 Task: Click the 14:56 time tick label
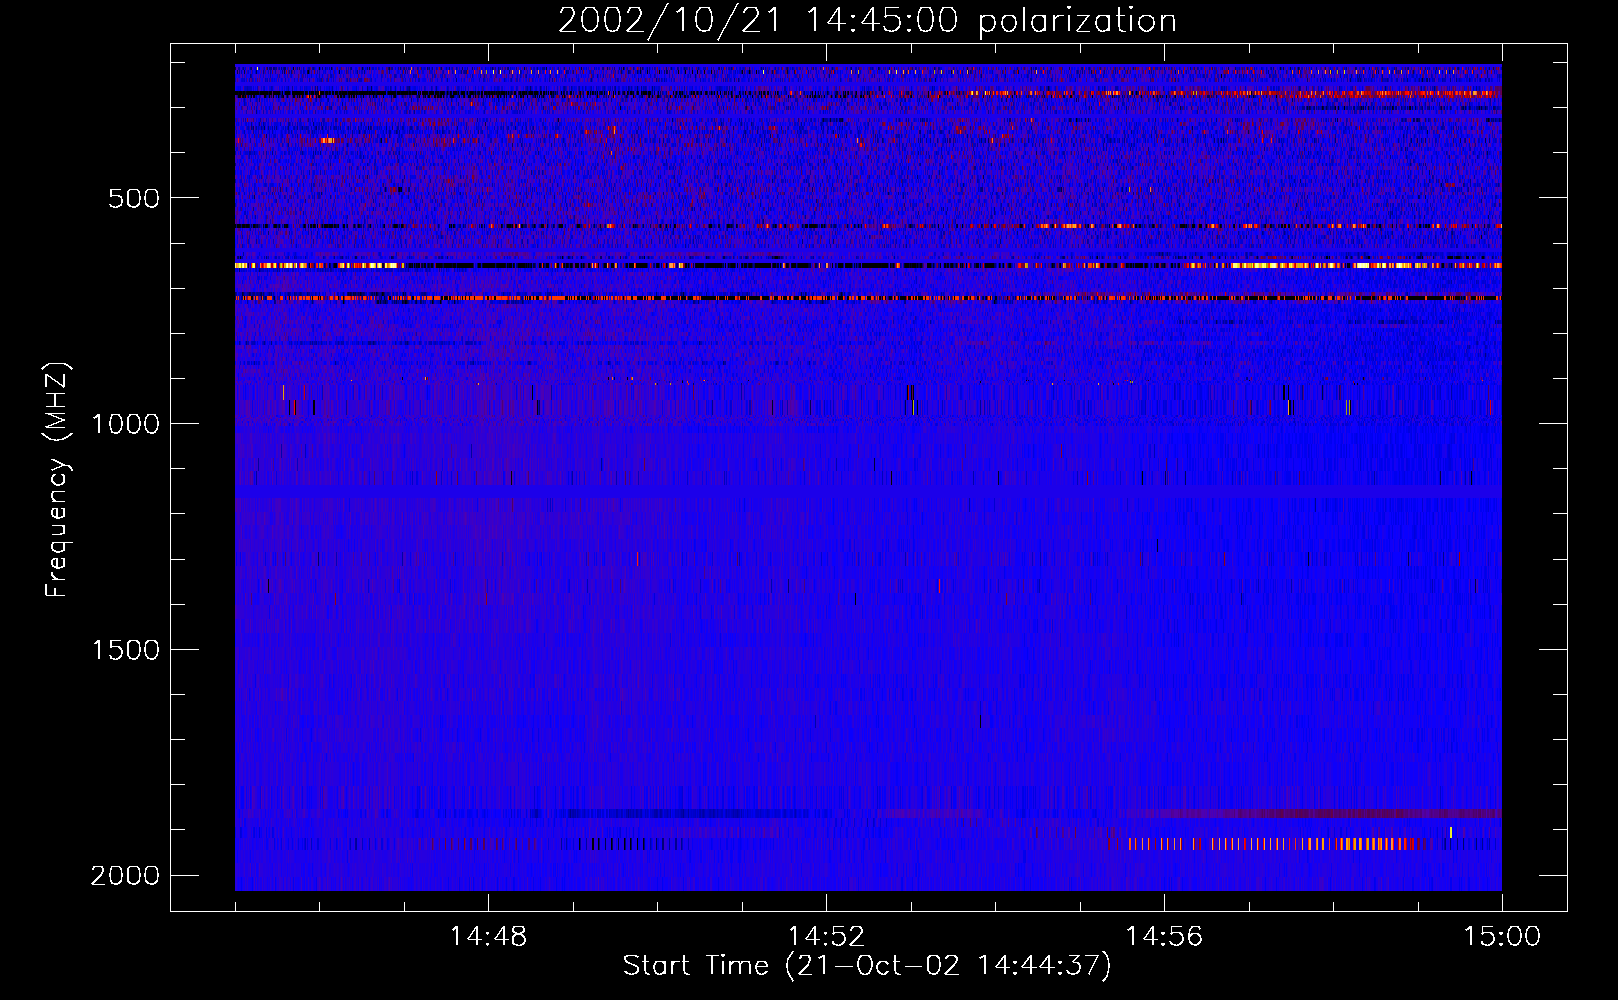pyautogui.click(x=1164, y=937)
